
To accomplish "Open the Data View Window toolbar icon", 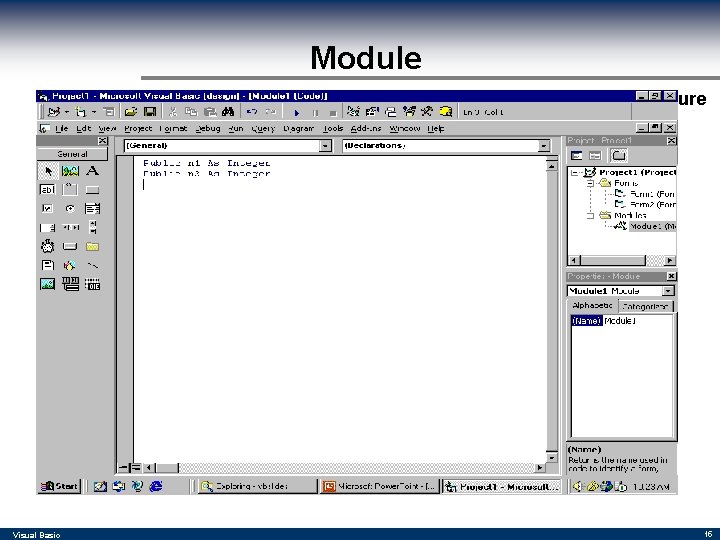I will (x=446, y=112).
